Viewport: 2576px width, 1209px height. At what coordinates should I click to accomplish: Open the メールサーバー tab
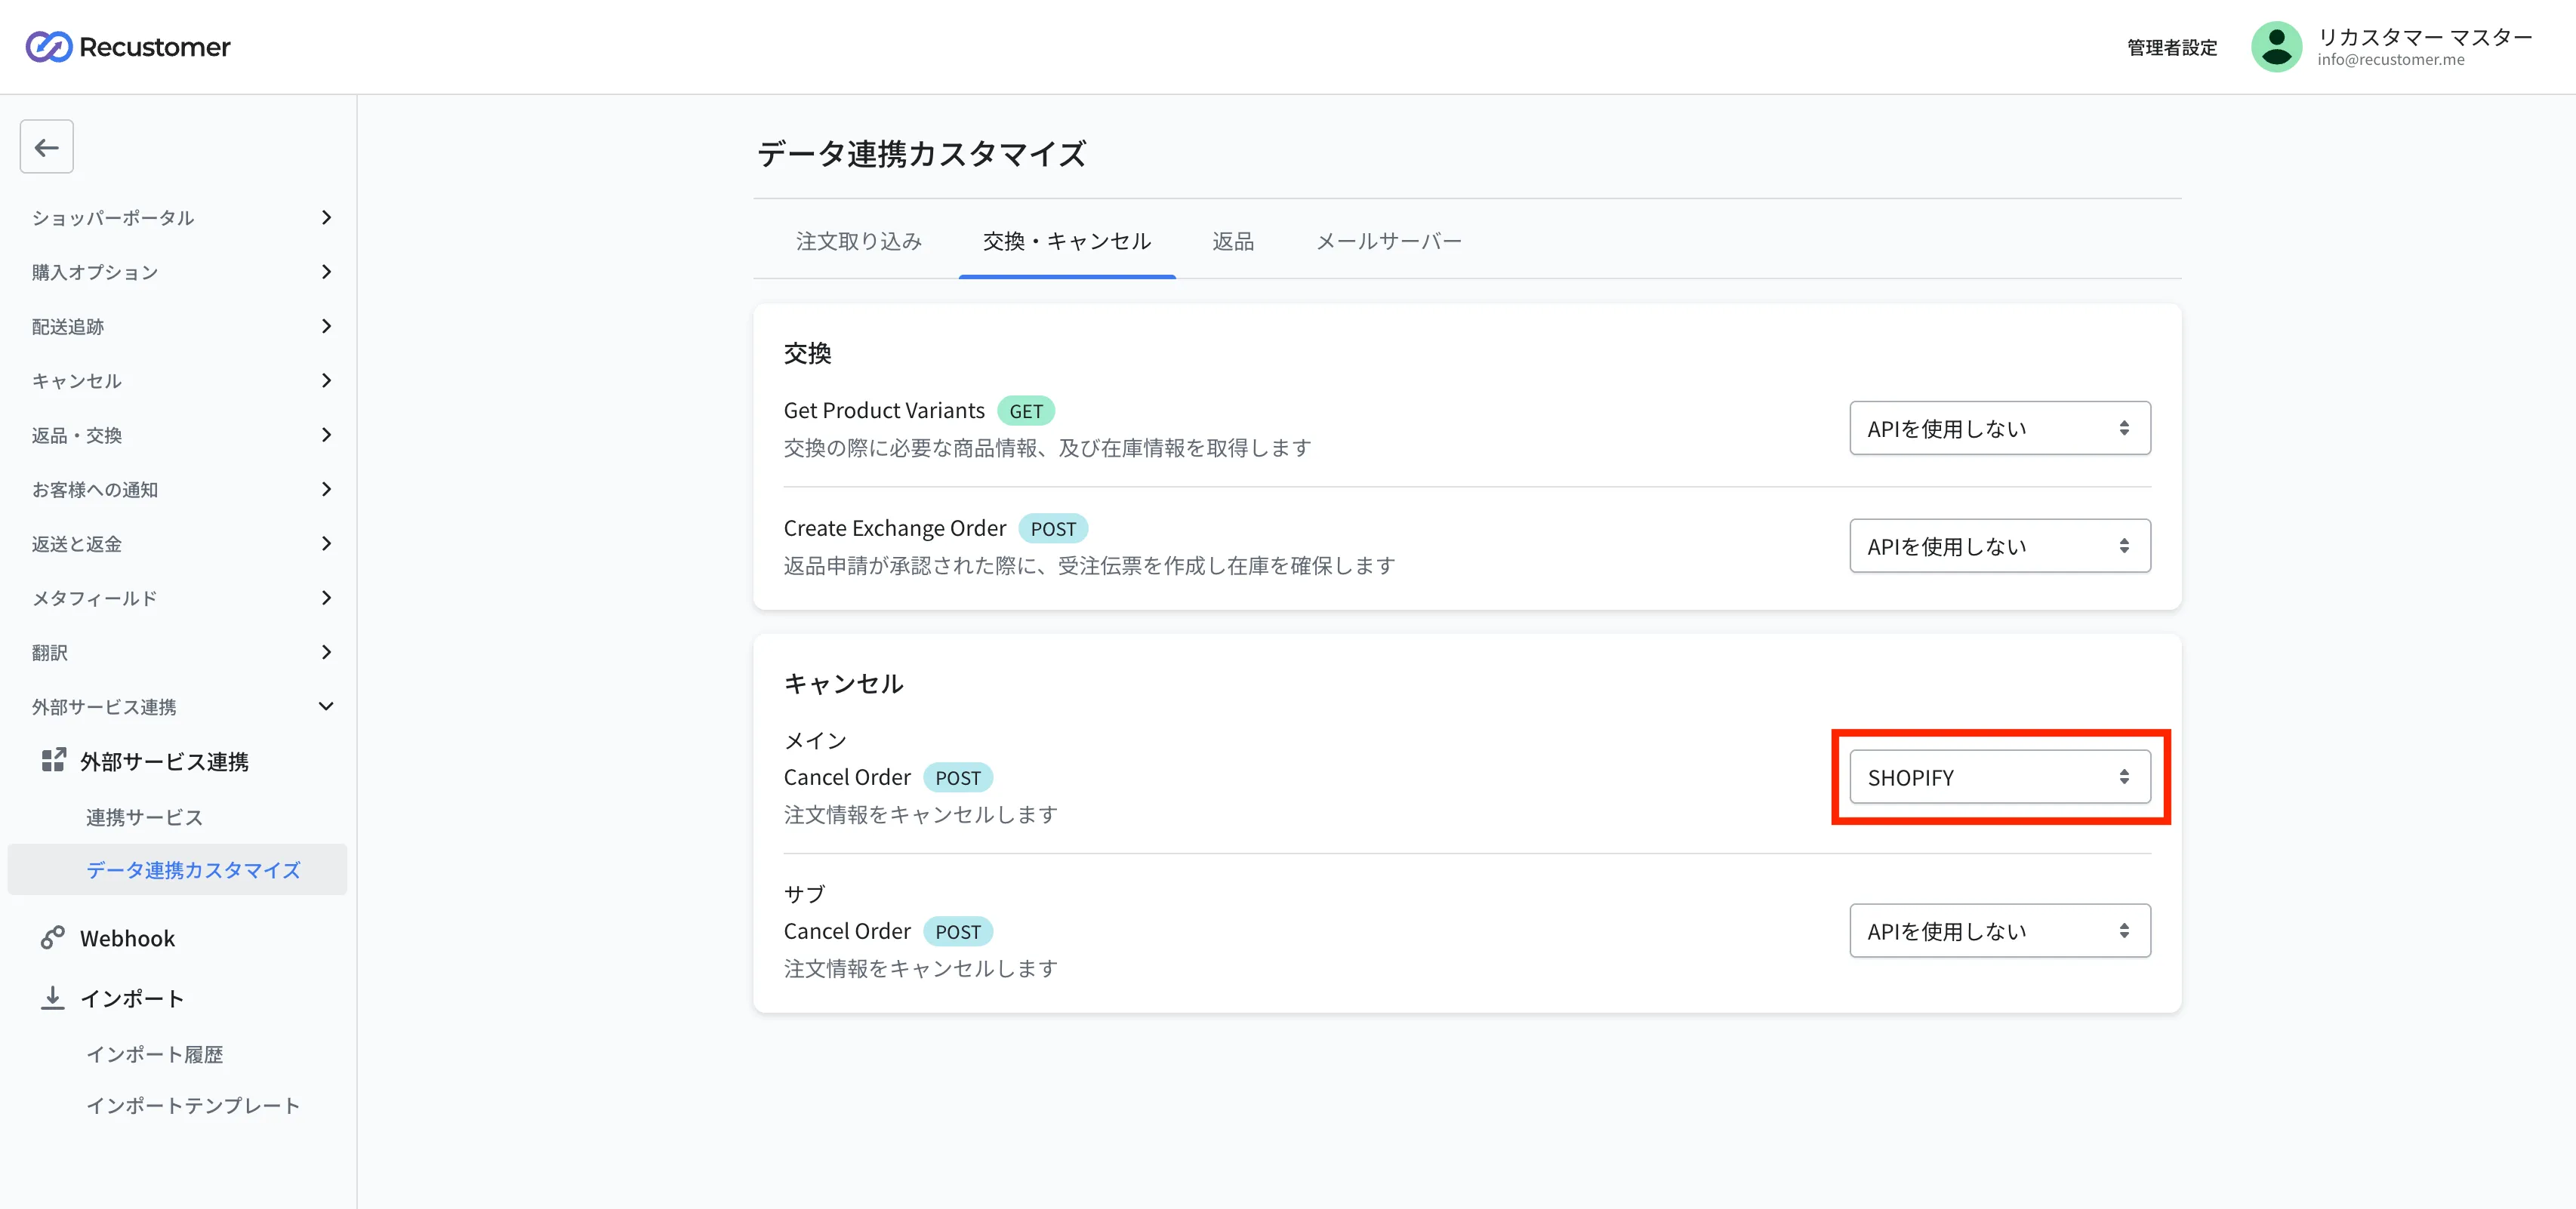point(1389,241)
